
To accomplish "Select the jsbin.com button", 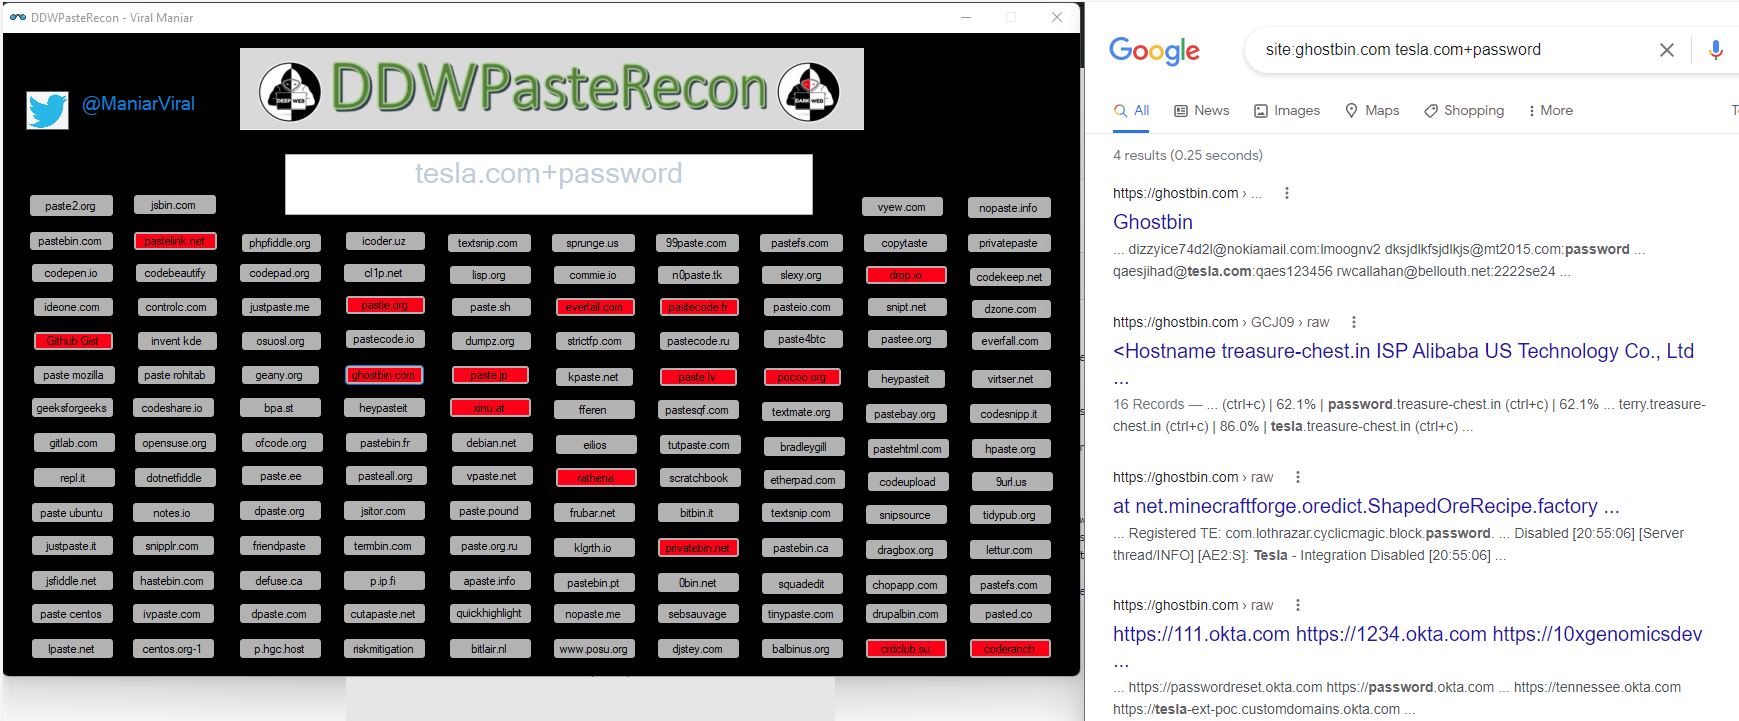I will pos(174,205).
